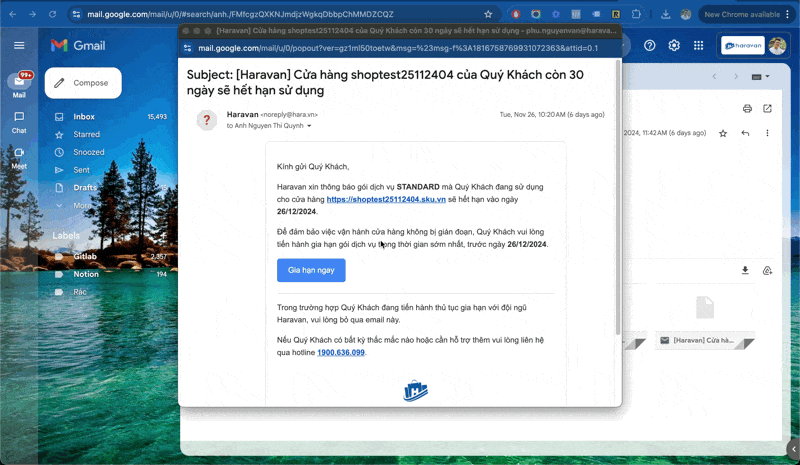Click main Chrome address bar

pyautogui.click(x=286, y=14)
